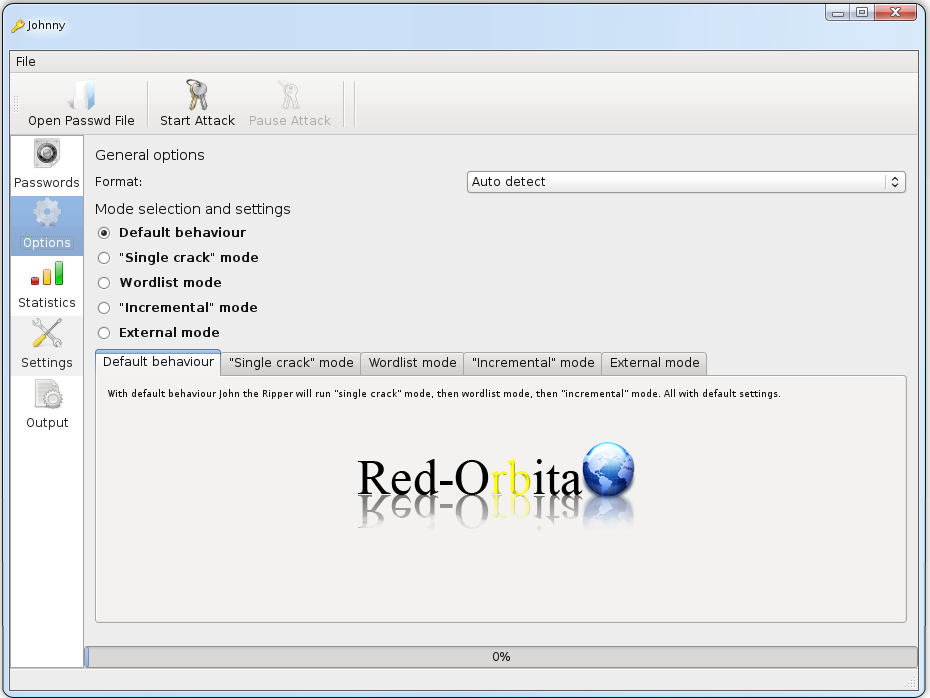This screenshot has height=698, width=930.
Task: Open the Settings tools panel
Action: [x=47, y=345]
